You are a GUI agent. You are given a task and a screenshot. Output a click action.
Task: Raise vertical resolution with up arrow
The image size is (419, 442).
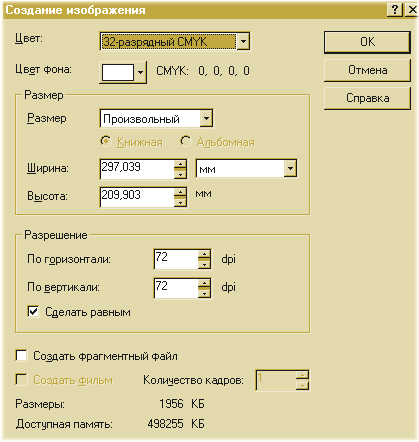tap(204, 283)
